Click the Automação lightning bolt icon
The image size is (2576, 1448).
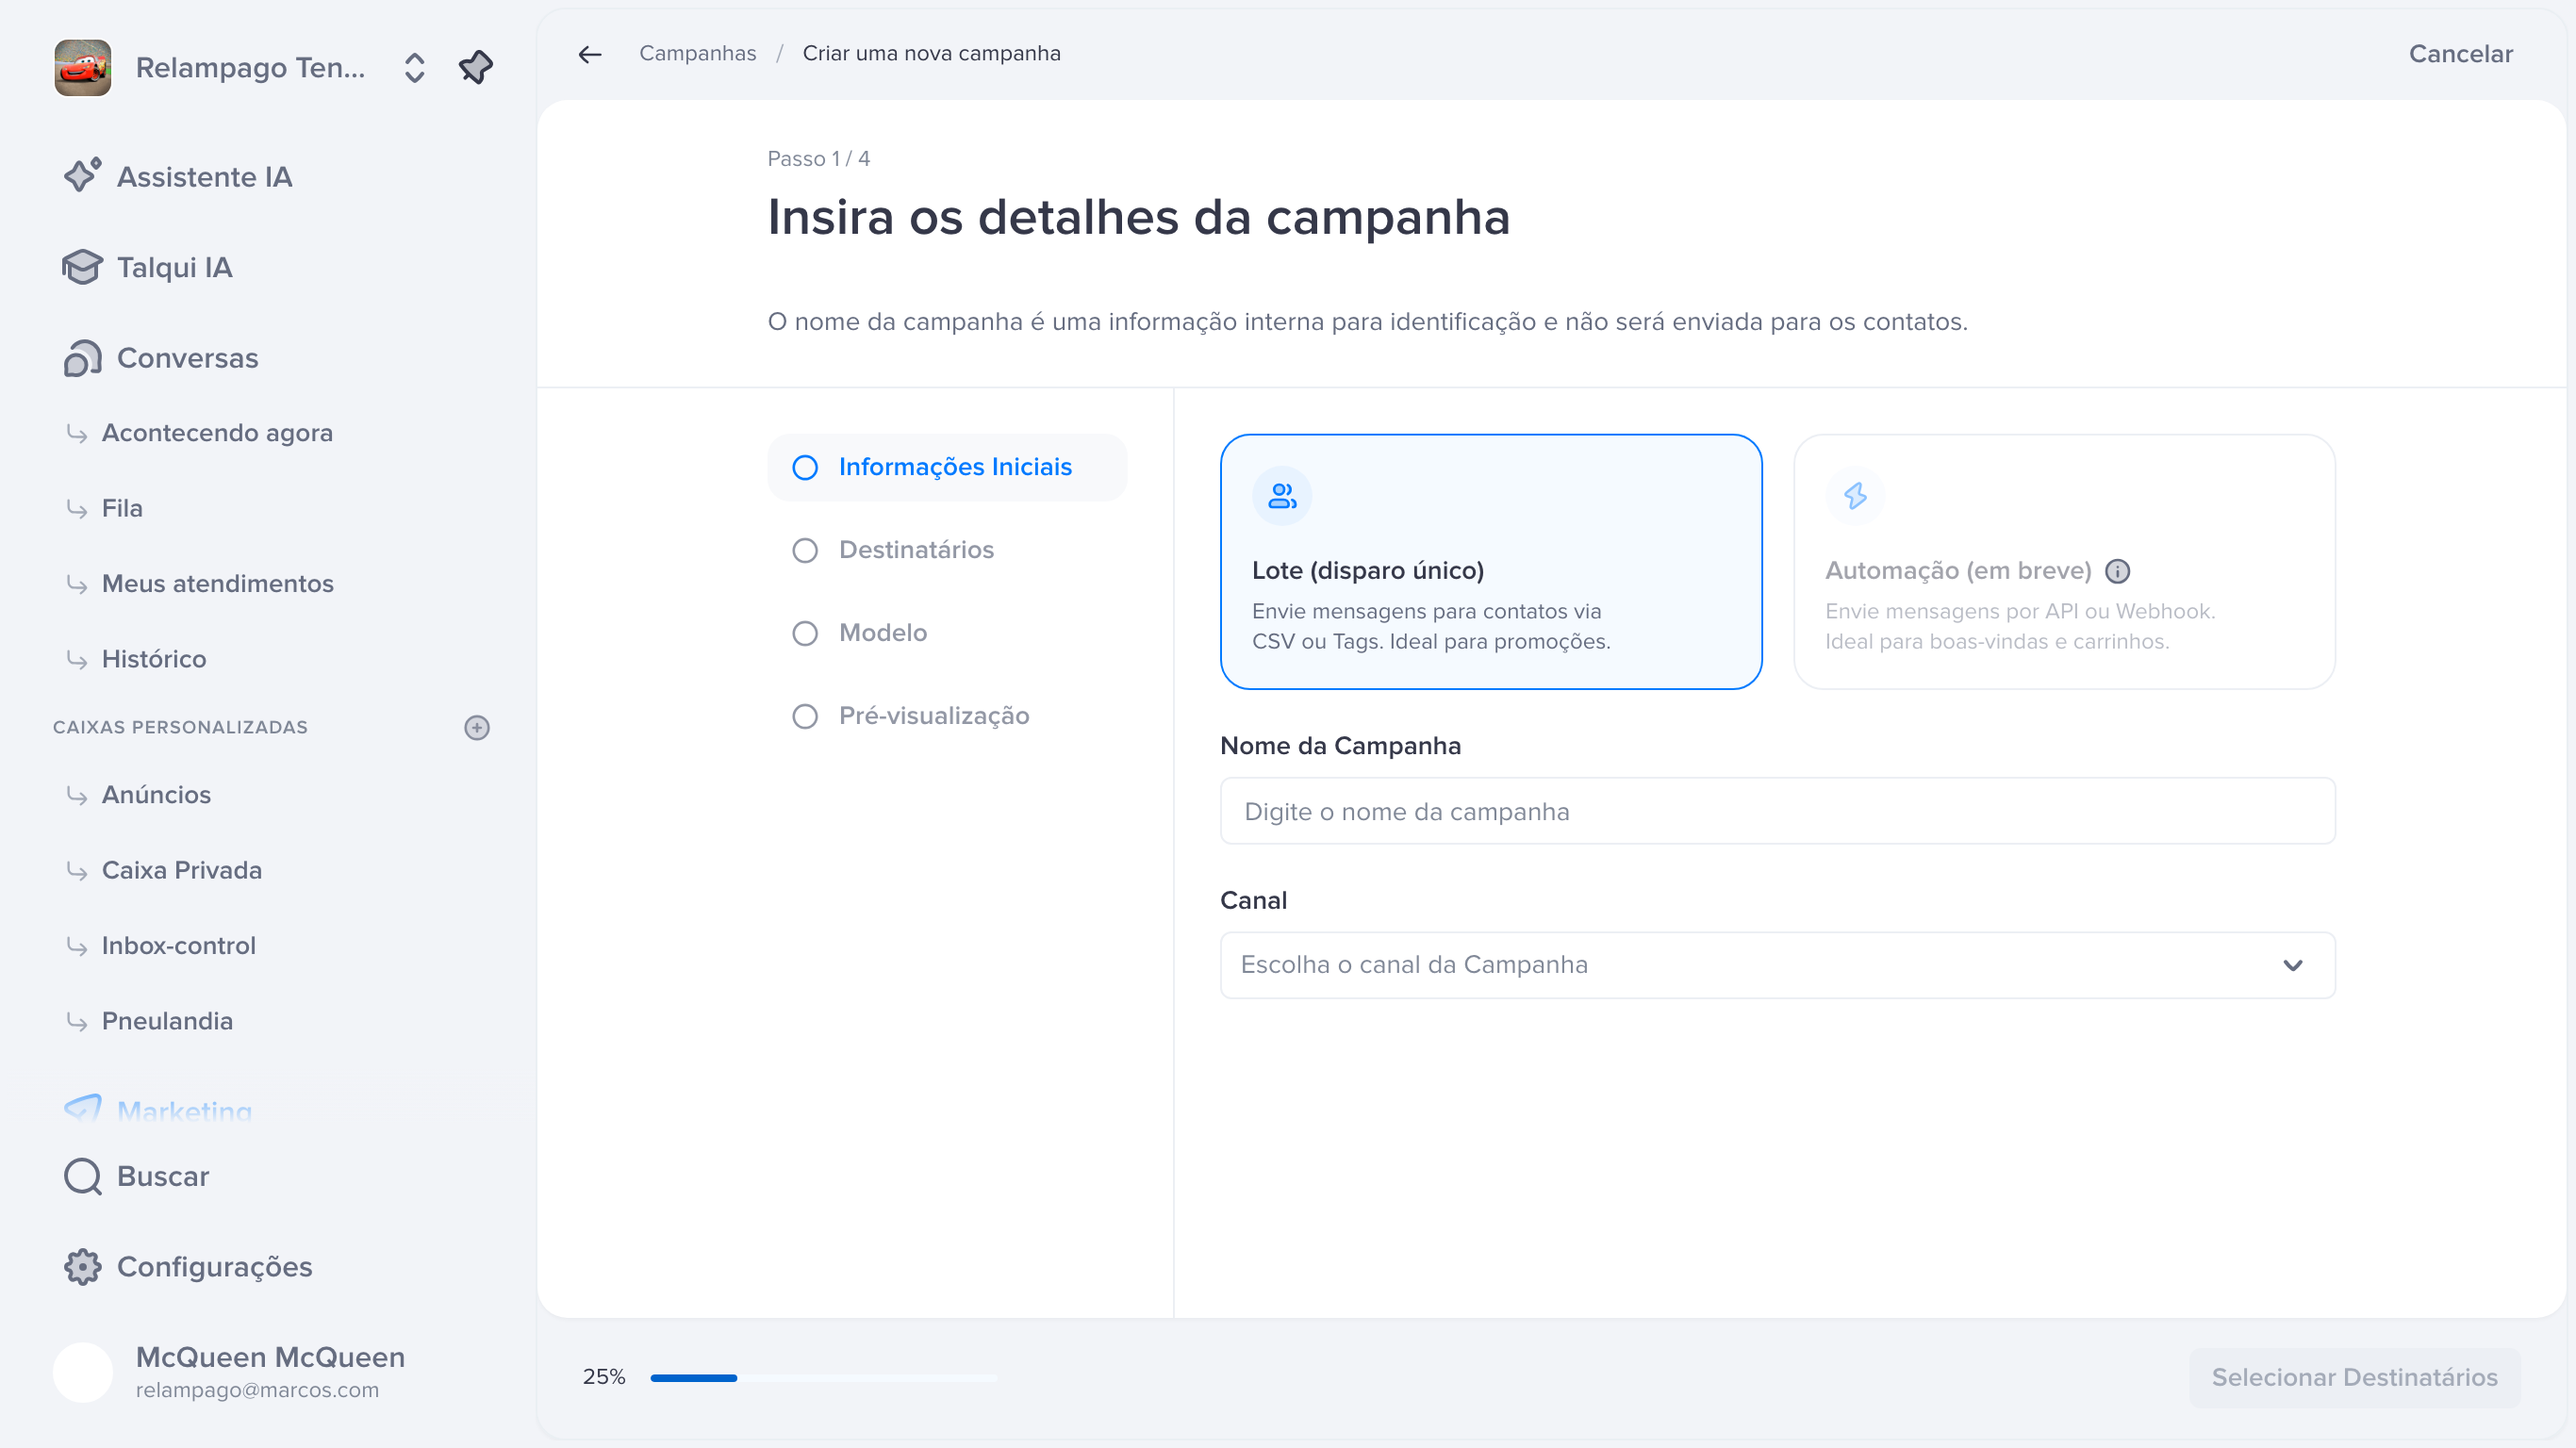pyautogui.click(x=1855, y=496)
